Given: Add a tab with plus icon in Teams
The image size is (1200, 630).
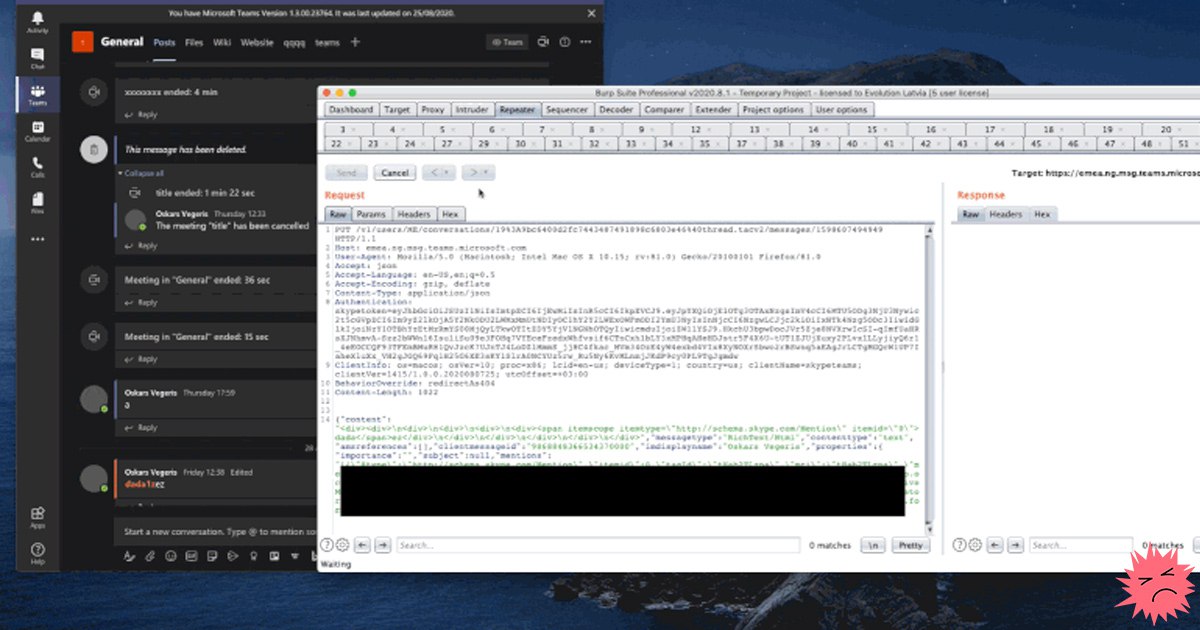Looking at the screenshot, I should [355, 43].
